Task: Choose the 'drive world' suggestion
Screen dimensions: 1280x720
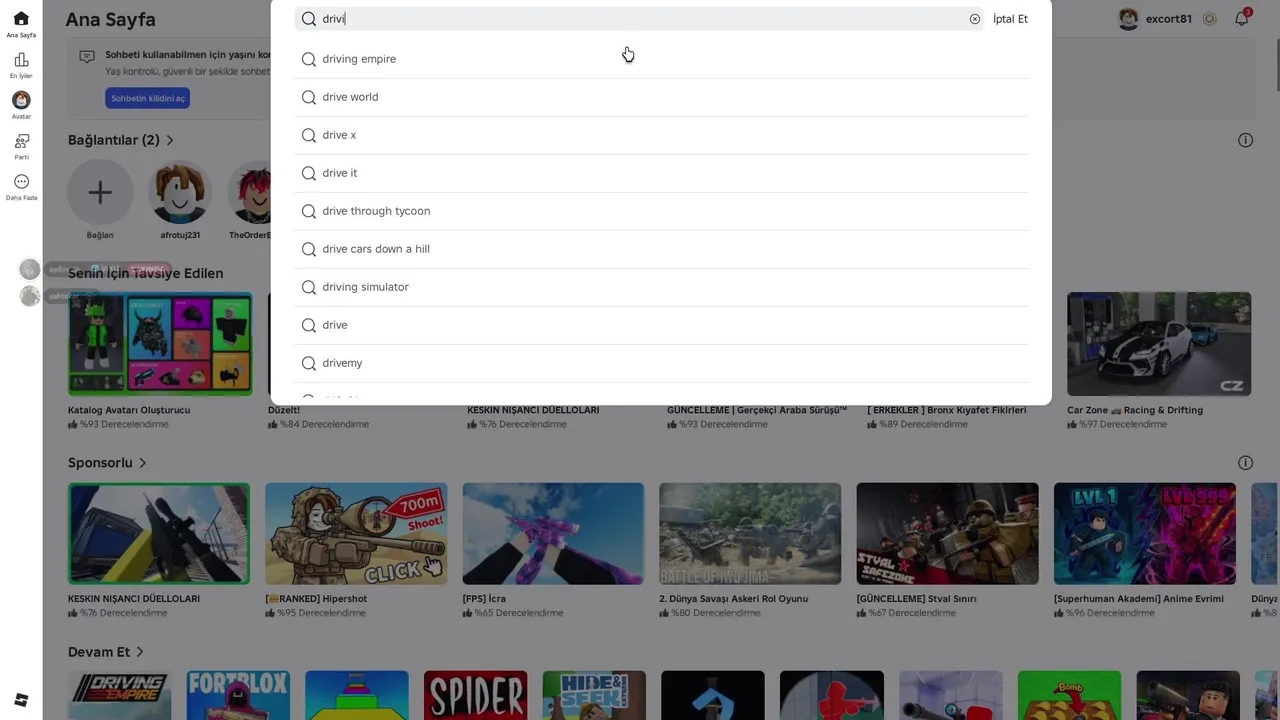Action: tap(661, 97)
